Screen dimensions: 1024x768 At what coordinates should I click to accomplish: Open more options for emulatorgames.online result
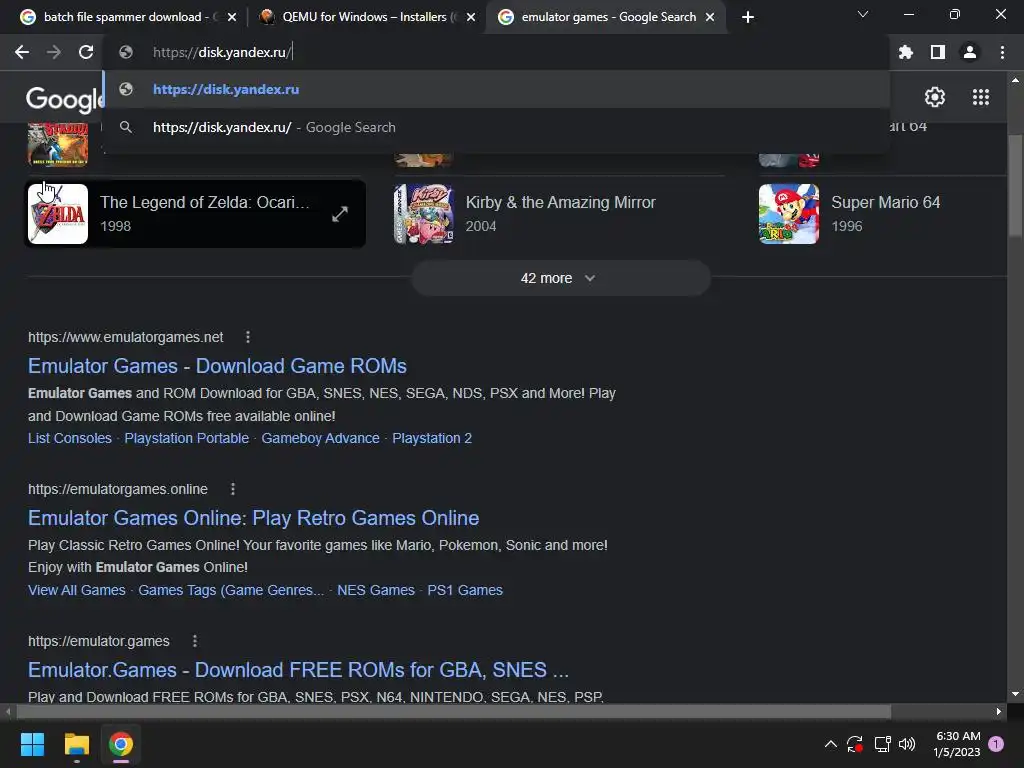click(233, 489)
